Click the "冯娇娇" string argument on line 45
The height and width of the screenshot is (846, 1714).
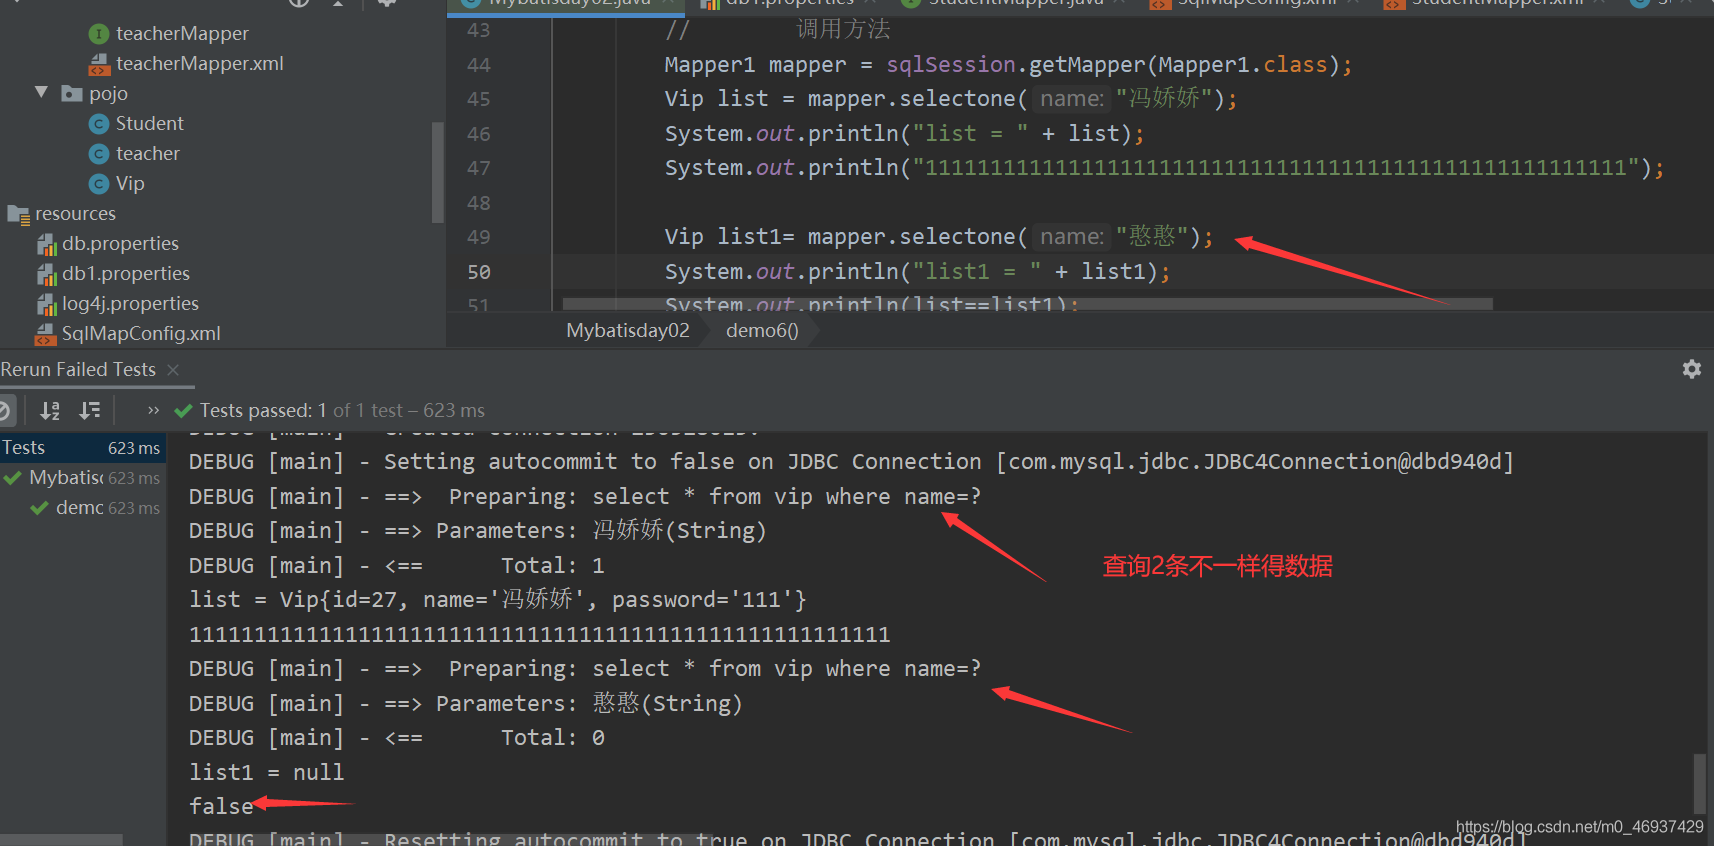click(x=1163, y=99)
